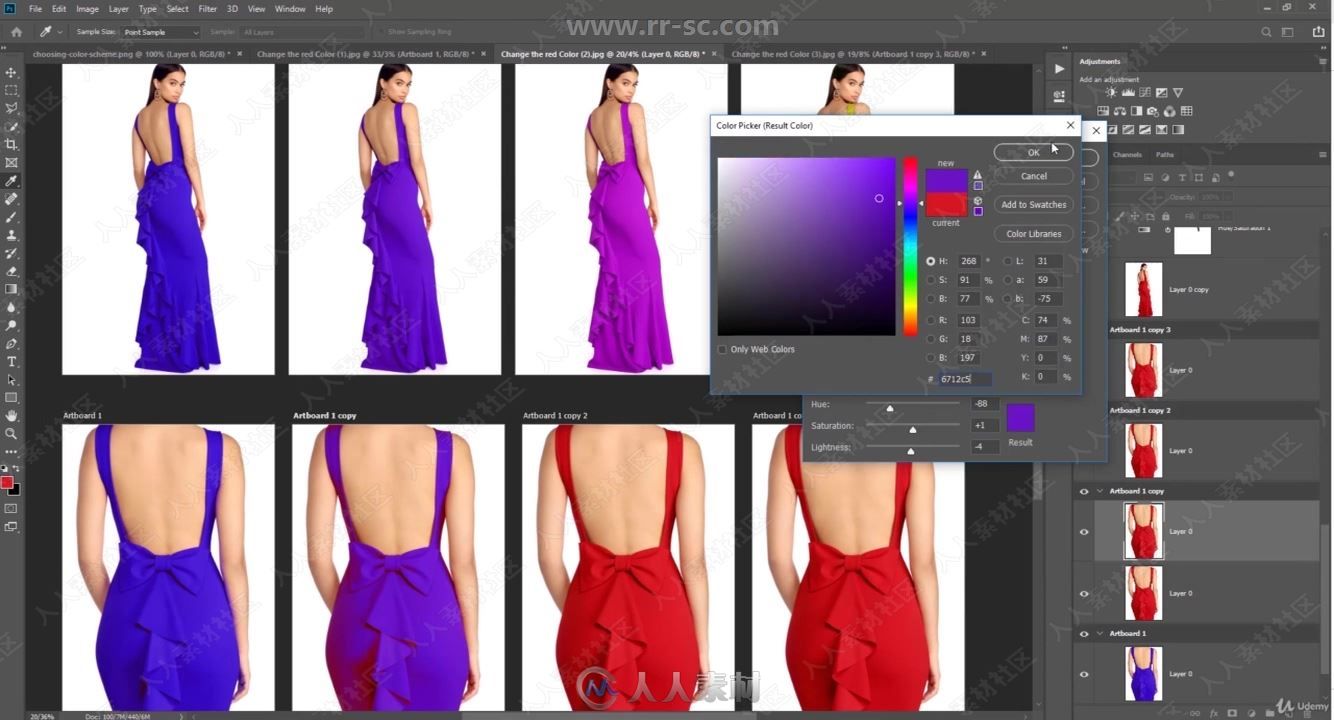This screenshot has height=720, width=1334.
Task: Click Add to Swatches button
Action: click(1033, 204)
